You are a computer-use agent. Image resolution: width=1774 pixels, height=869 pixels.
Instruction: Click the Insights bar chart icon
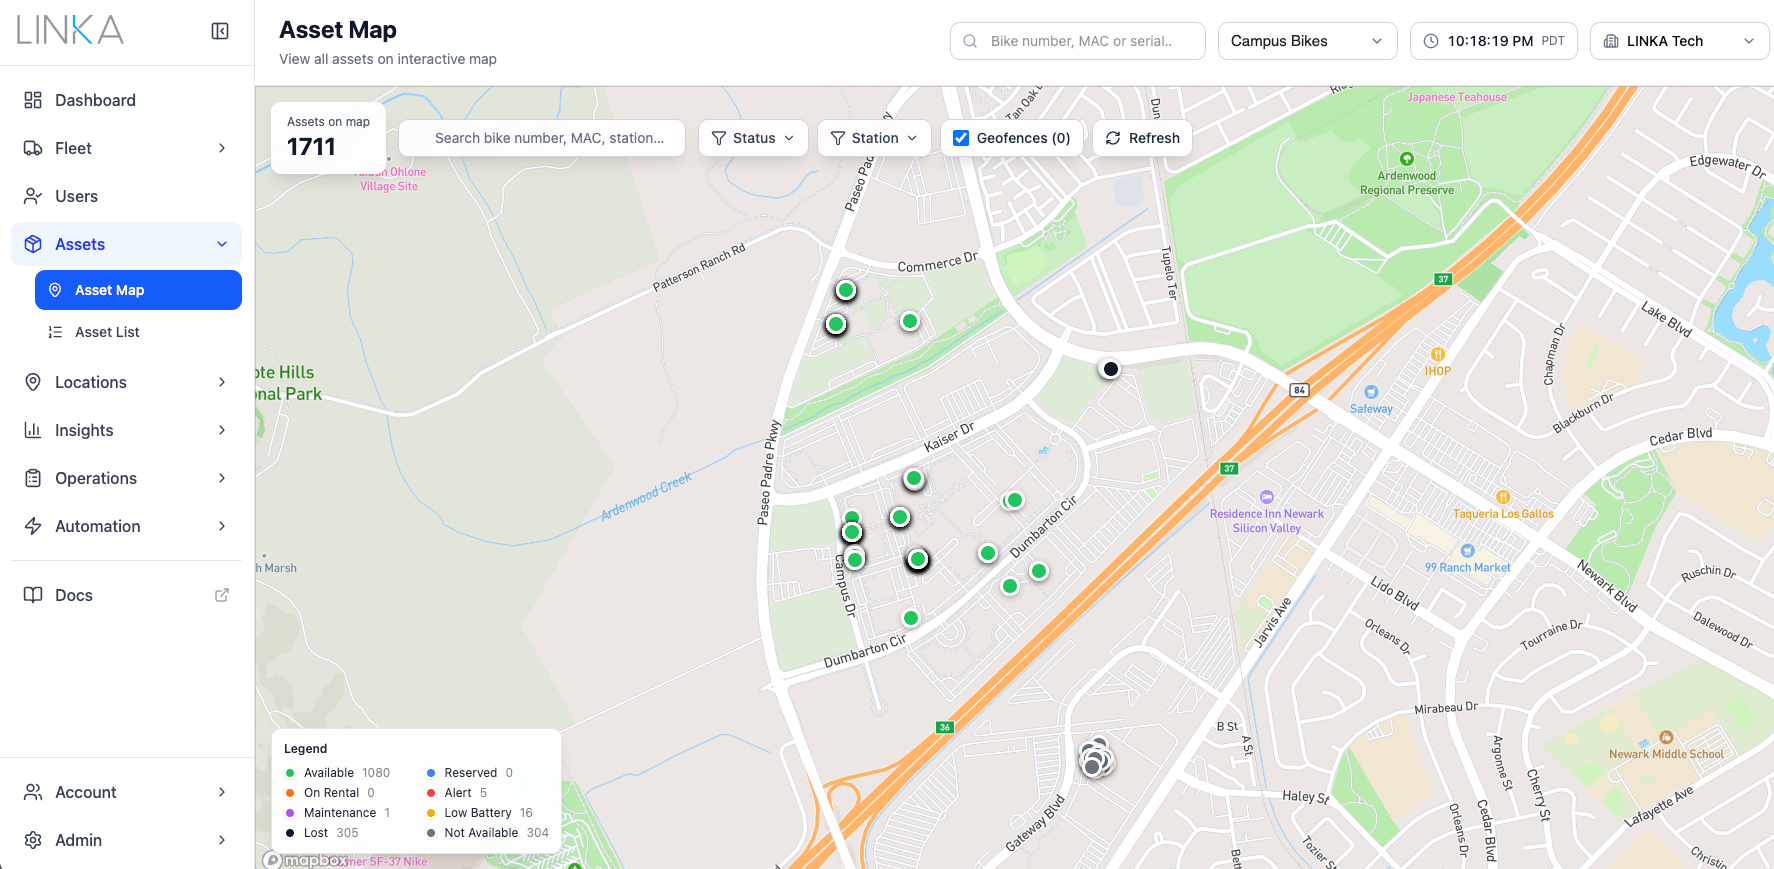click(x=33, y=430)
